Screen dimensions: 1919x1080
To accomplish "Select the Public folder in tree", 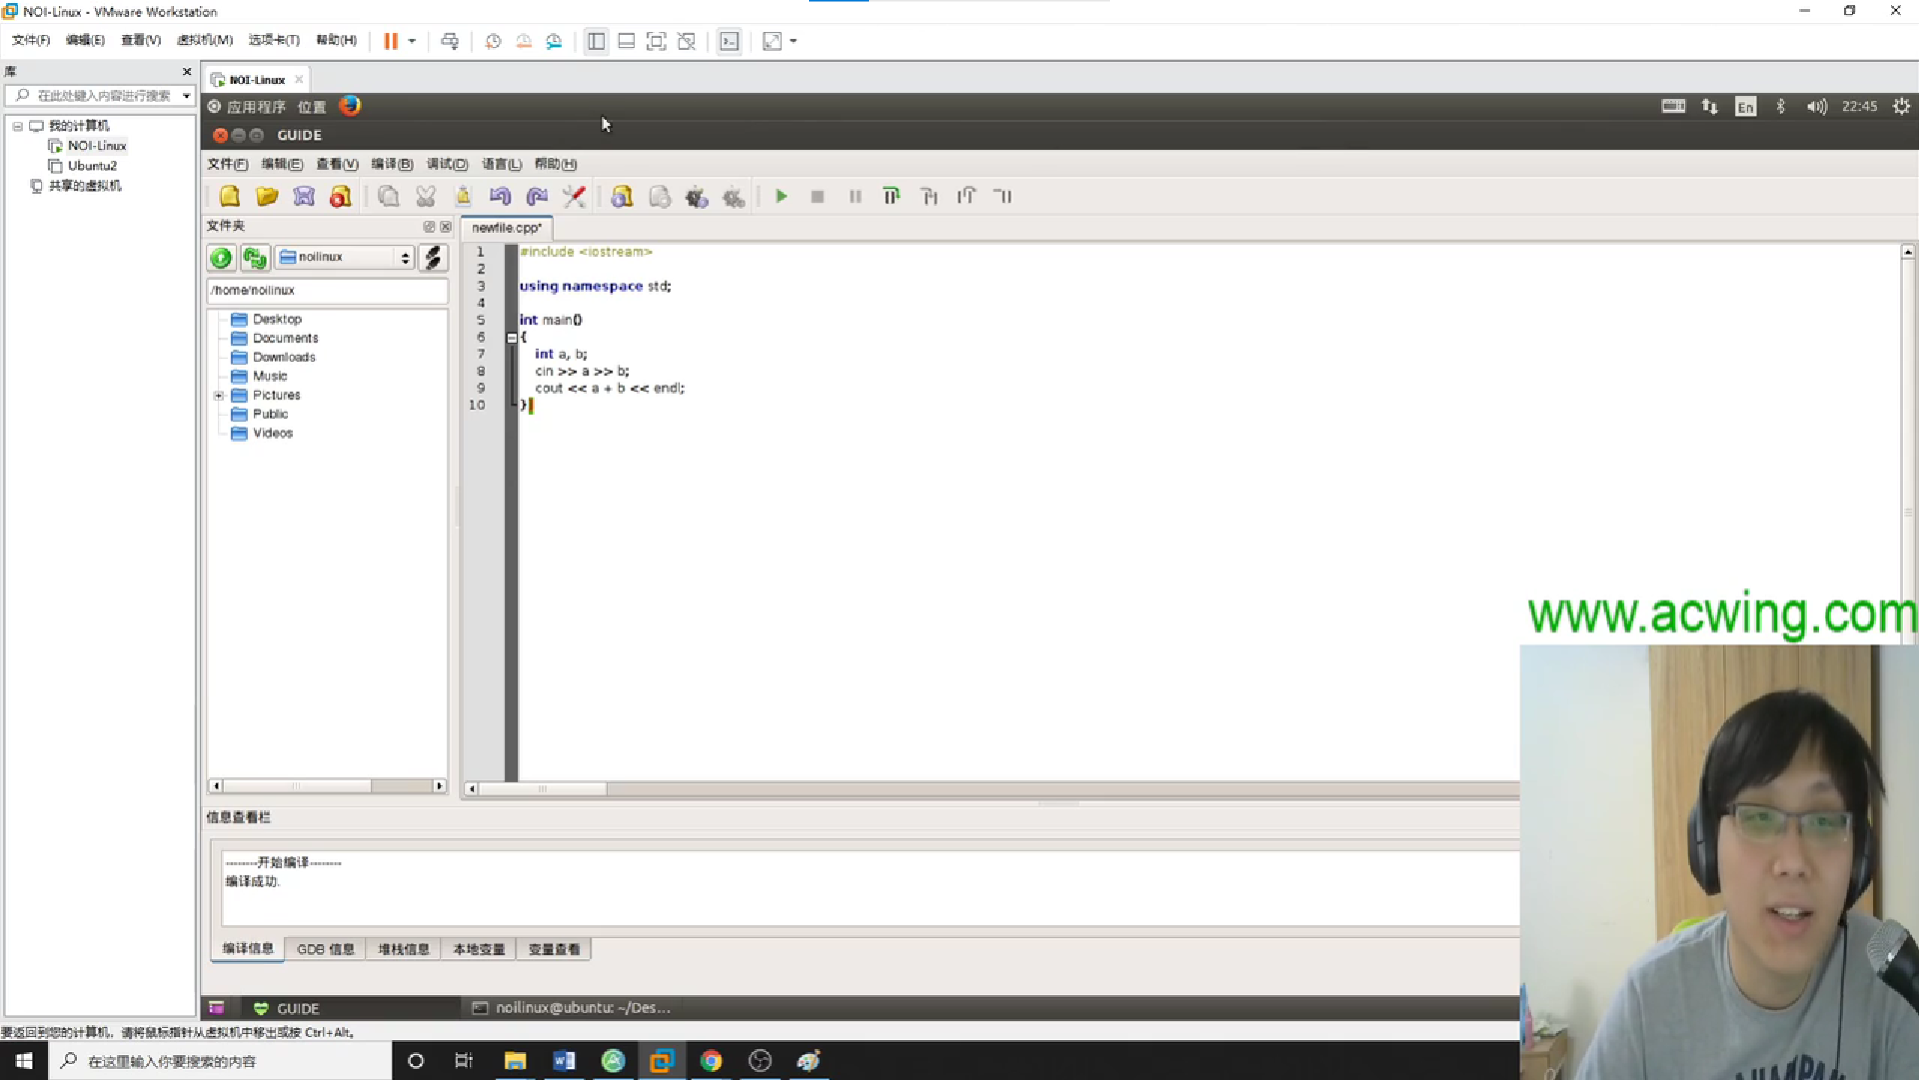I will (270, 414).
